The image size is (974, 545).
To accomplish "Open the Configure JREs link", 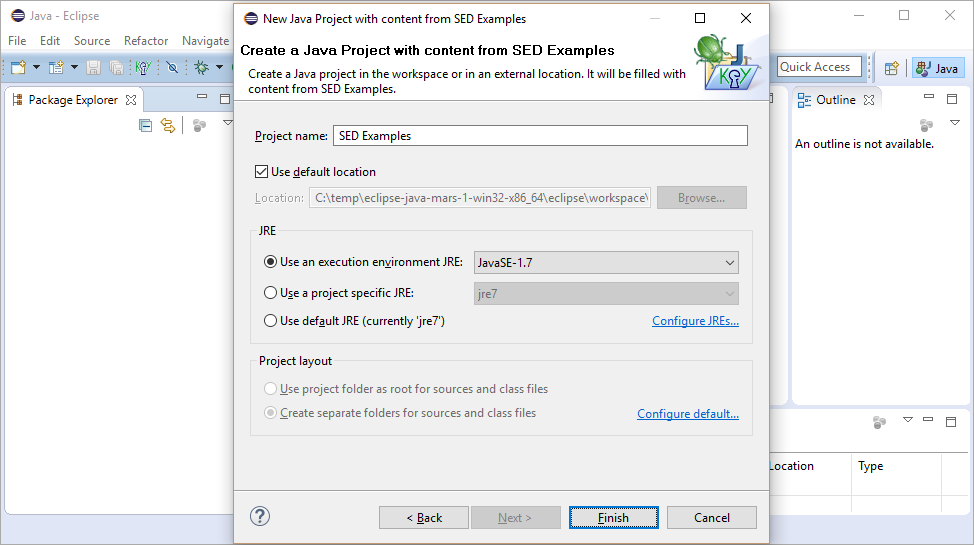I will [695, 321].
